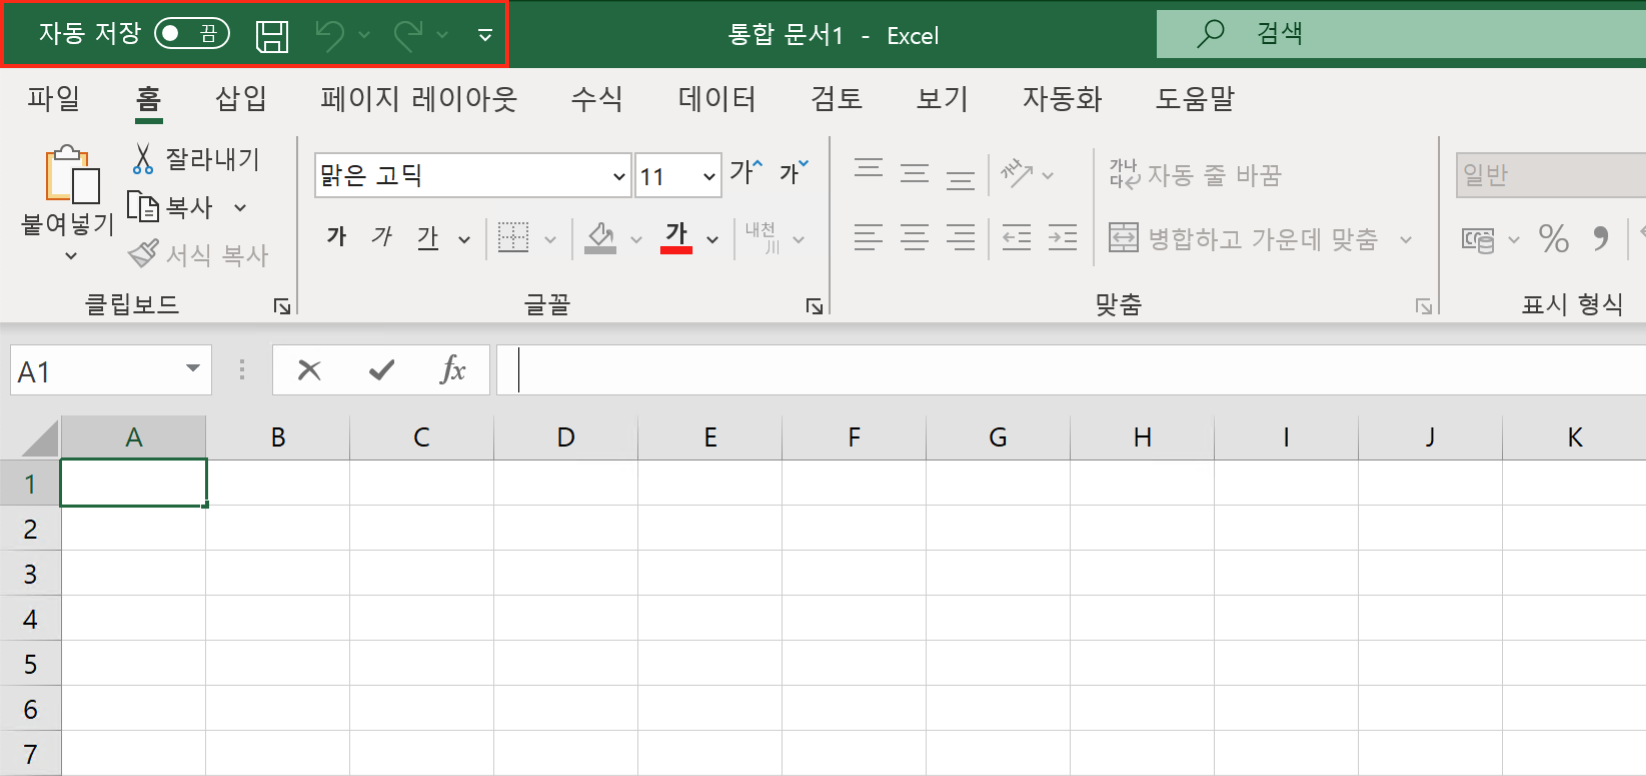
Task: Open the 파일 menu tab
Action: [x=53, y=98]
